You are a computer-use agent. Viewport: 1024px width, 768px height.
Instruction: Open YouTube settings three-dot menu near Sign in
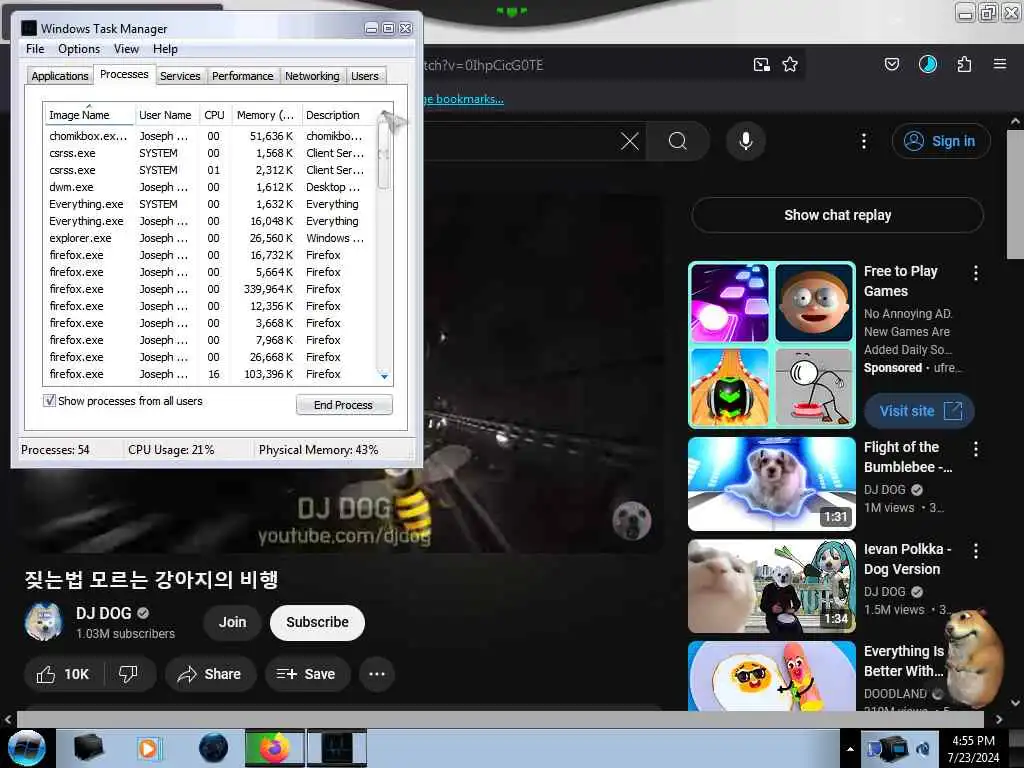point(863,141)
